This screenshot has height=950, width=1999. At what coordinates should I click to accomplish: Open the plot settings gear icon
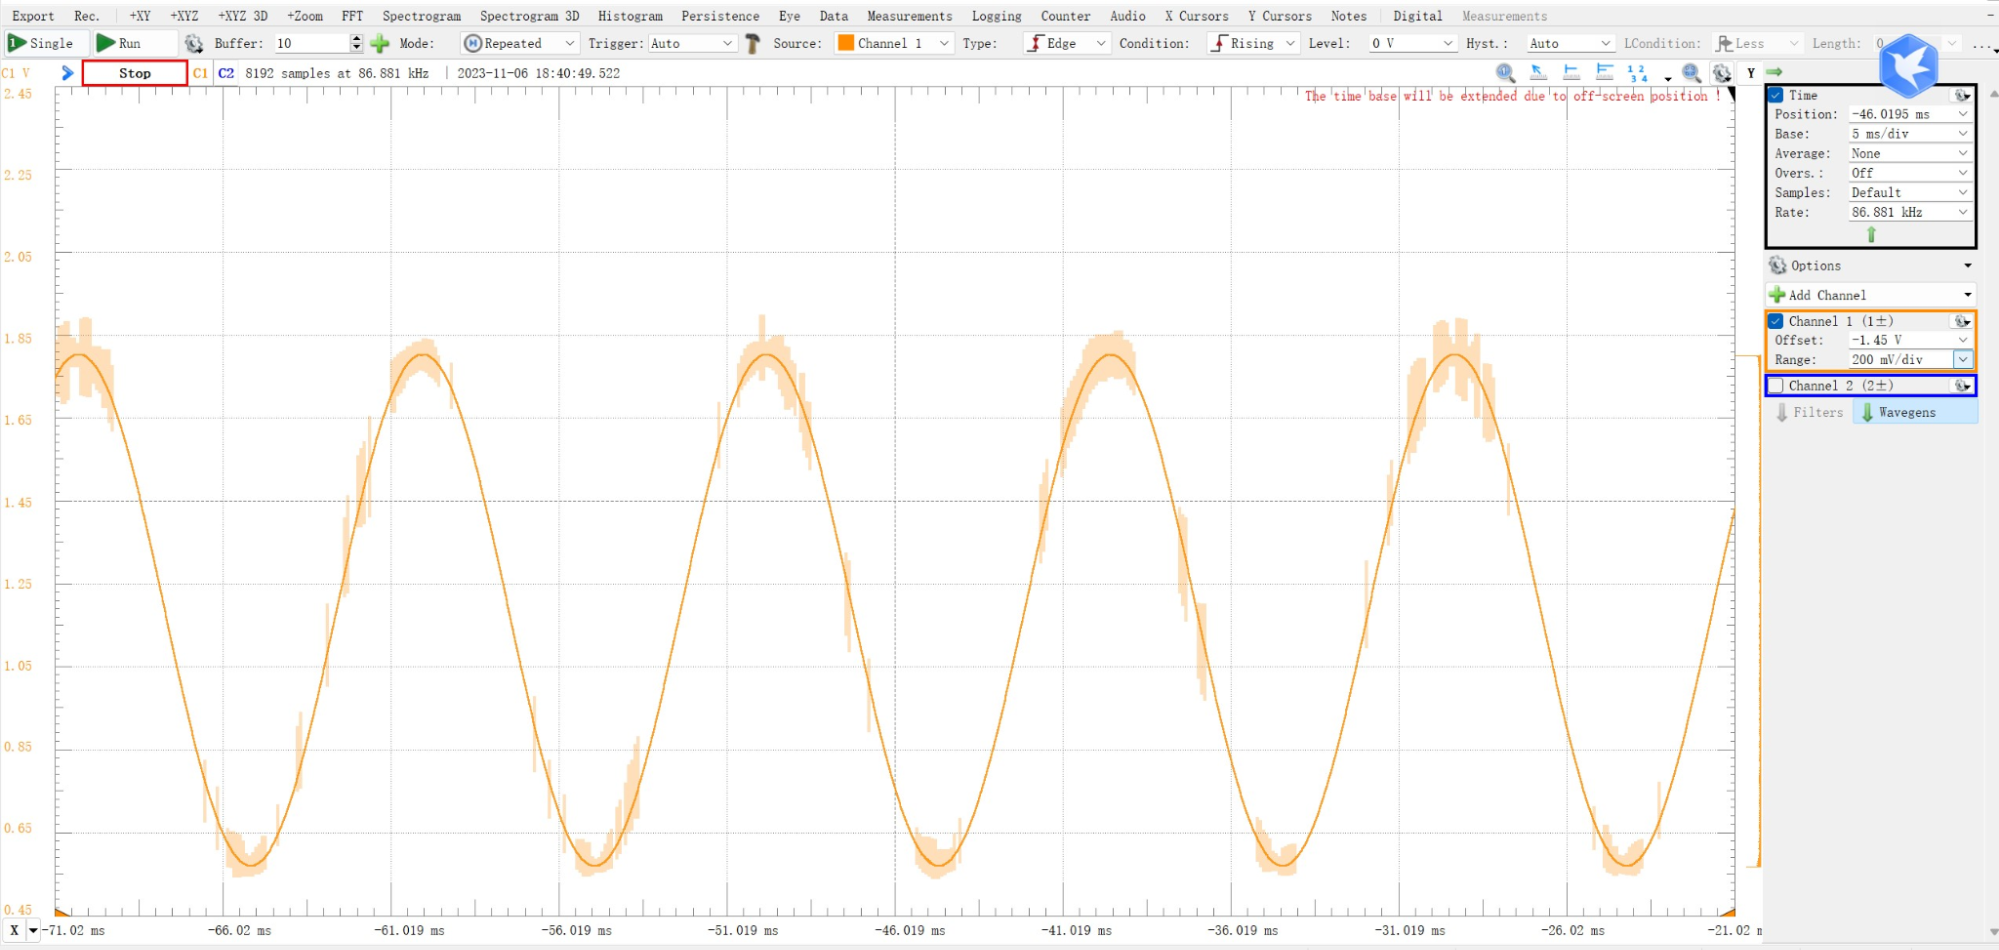click(x=1721, y=73)
